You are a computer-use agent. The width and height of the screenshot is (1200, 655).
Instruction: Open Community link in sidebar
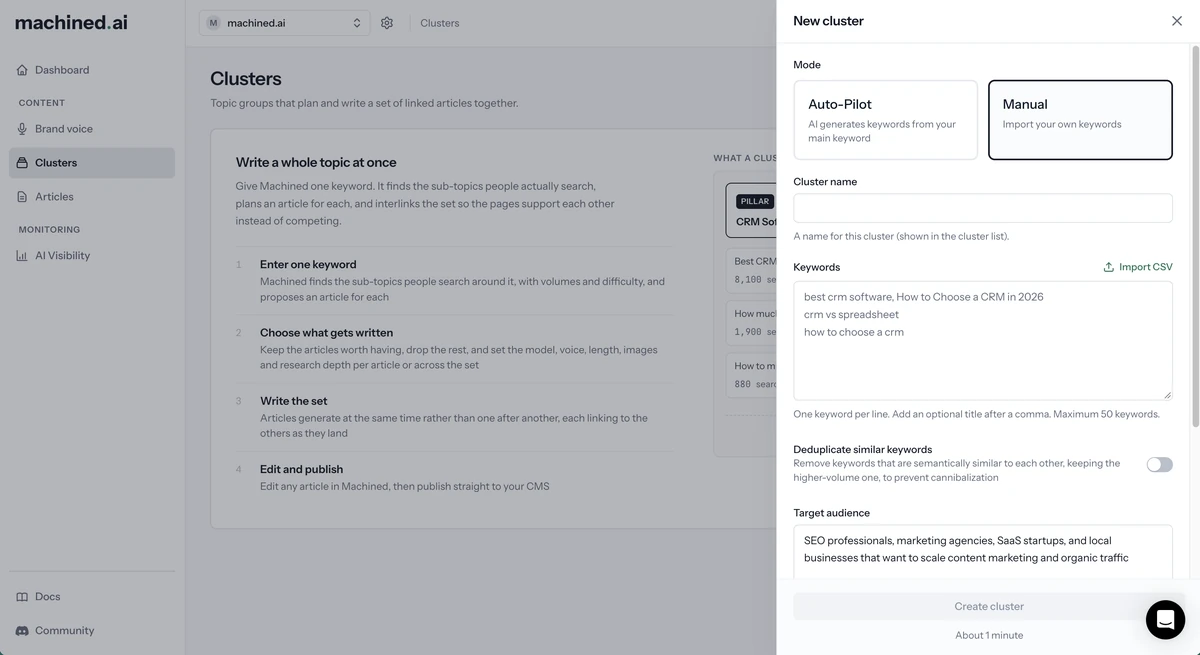[92, 631]
